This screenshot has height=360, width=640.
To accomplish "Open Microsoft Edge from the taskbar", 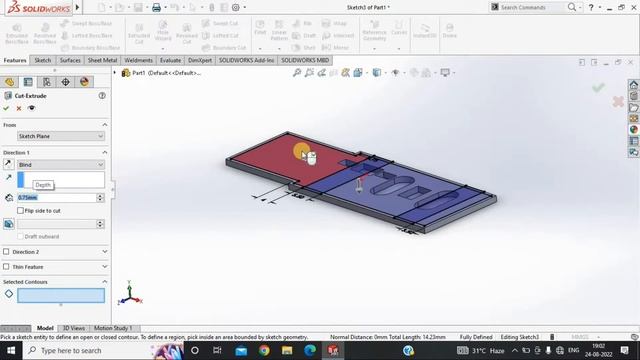I will point(310,351).
